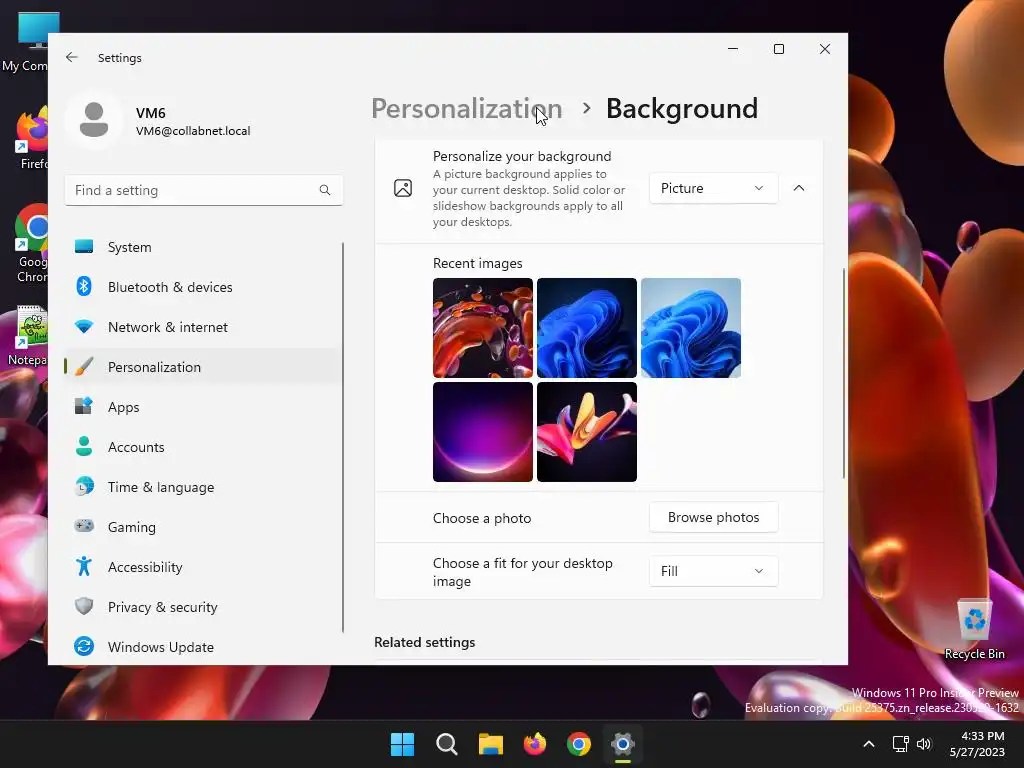This screenshot has width=1024, height=768.
Task: Click the VM6 user avatar icon
Action: tap(94, 120)
